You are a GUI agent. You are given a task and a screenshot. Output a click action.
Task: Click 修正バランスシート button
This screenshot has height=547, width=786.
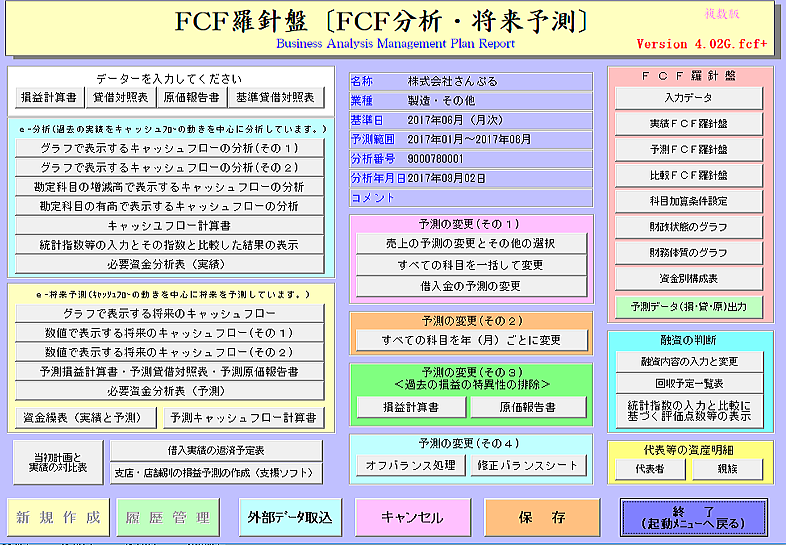527,465
